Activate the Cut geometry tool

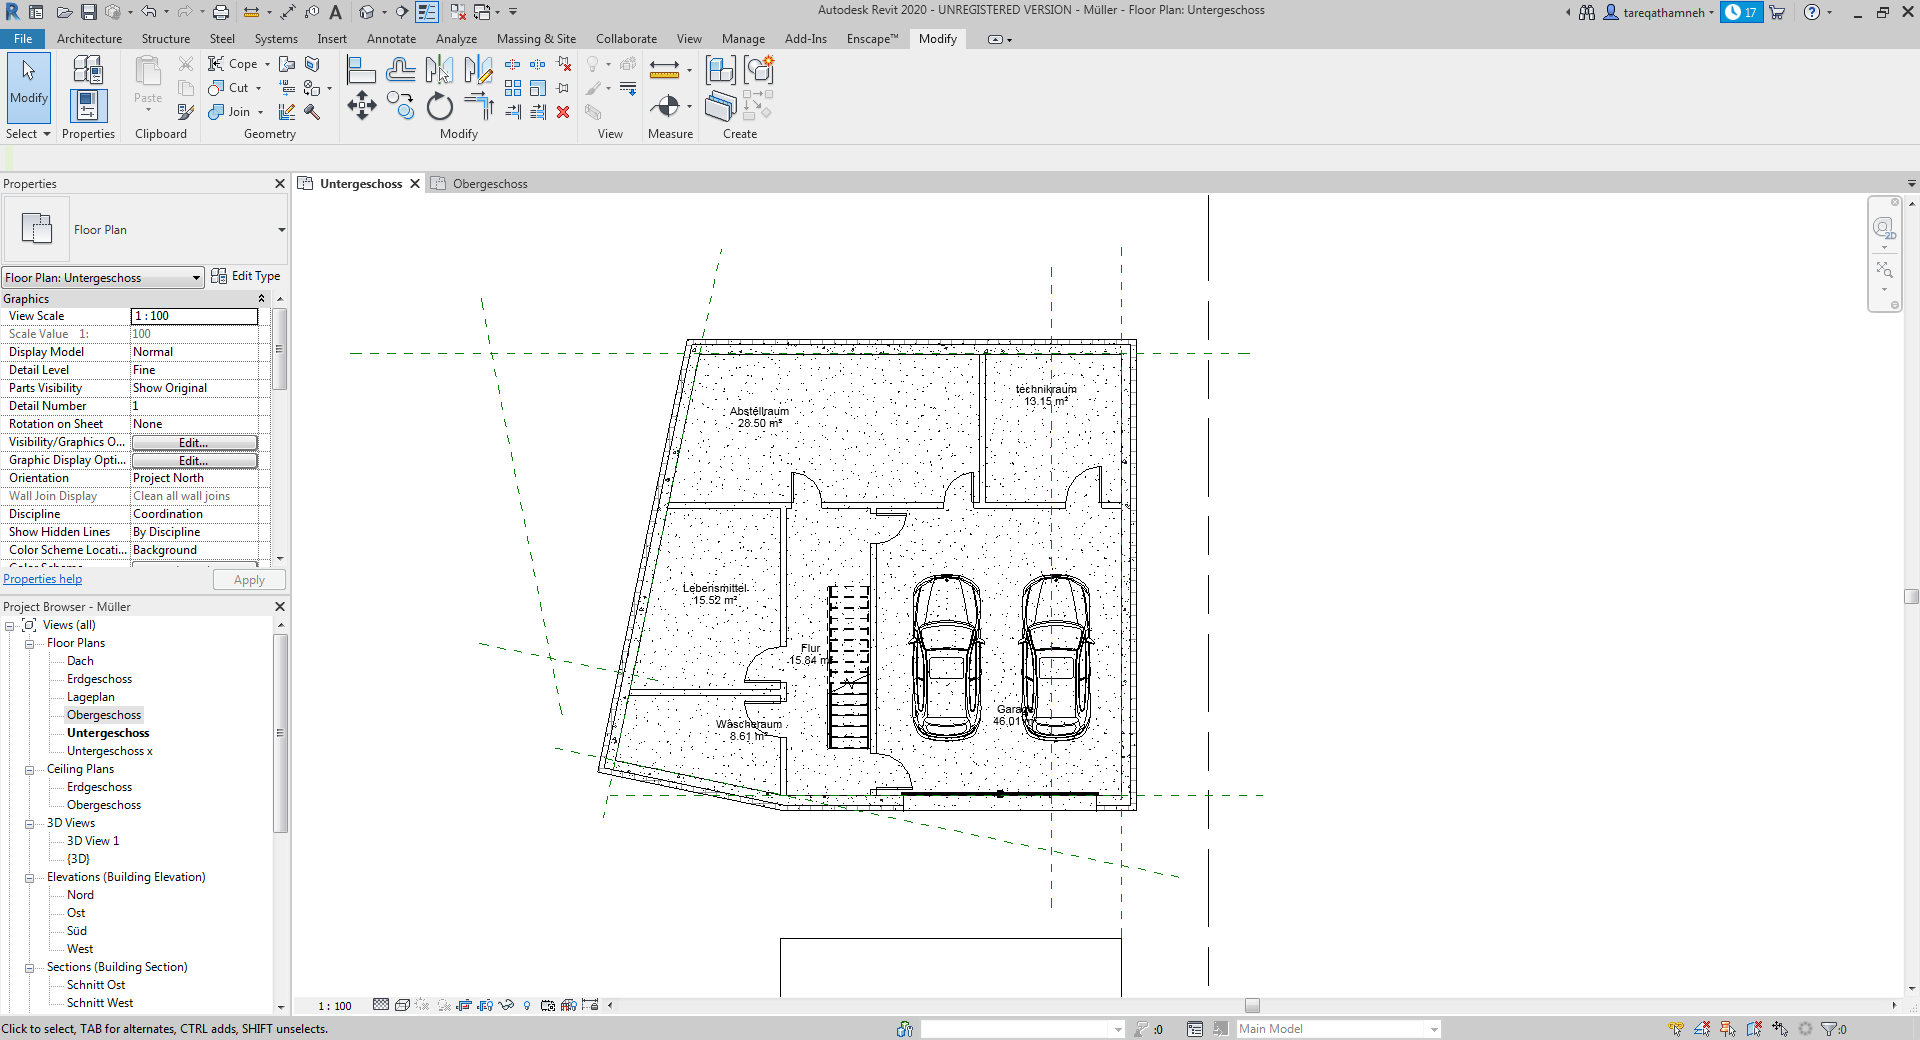[226, 88]
